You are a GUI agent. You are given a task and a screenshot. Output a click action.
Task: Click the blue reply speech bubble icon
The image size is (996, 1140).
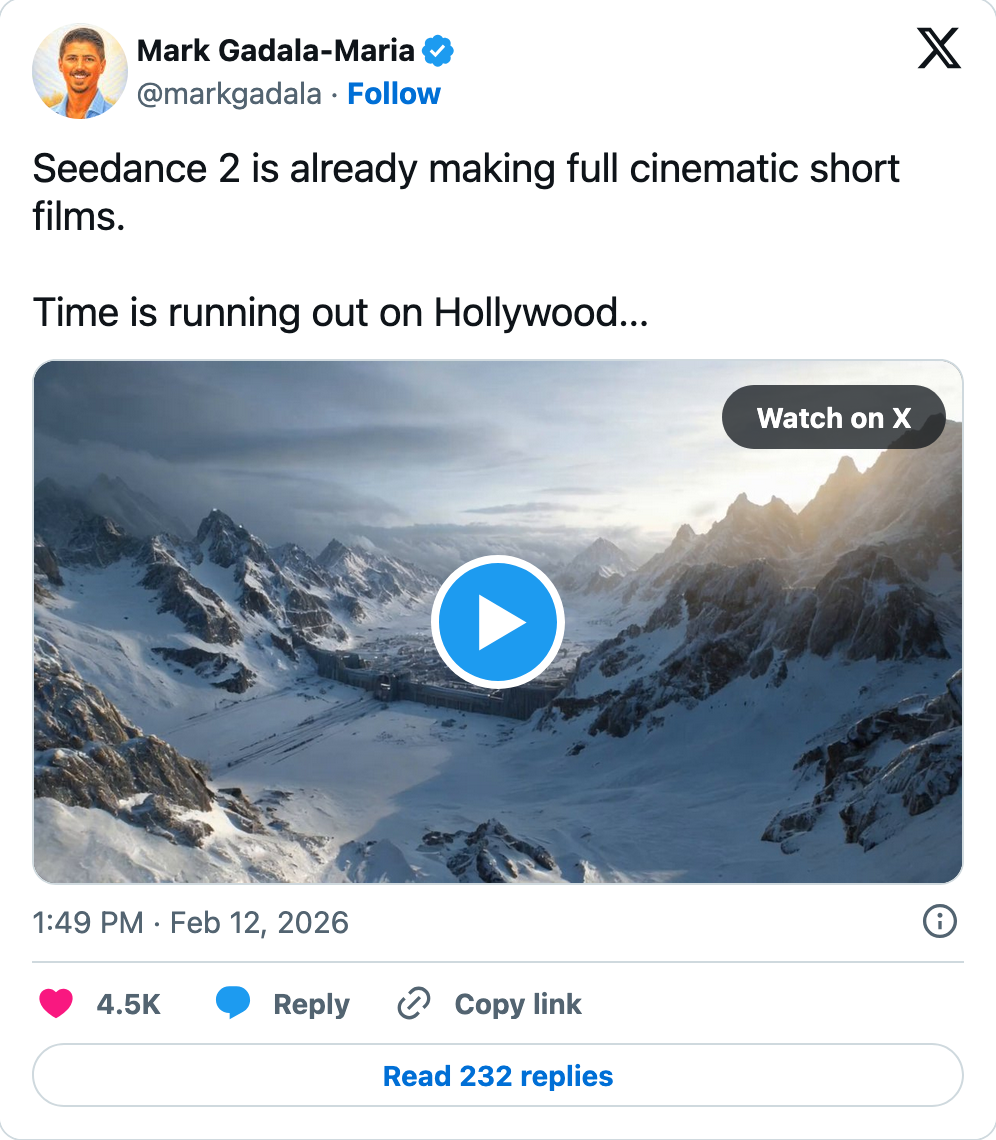coord(233,1003)
